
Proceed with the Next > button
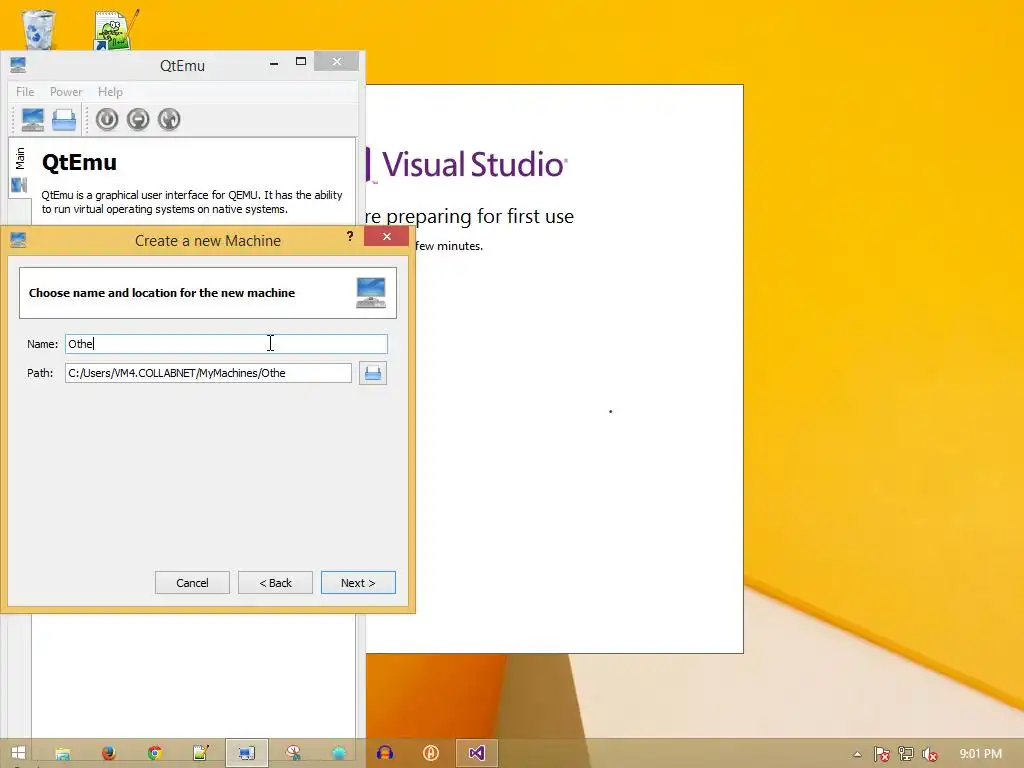(358, 583)
